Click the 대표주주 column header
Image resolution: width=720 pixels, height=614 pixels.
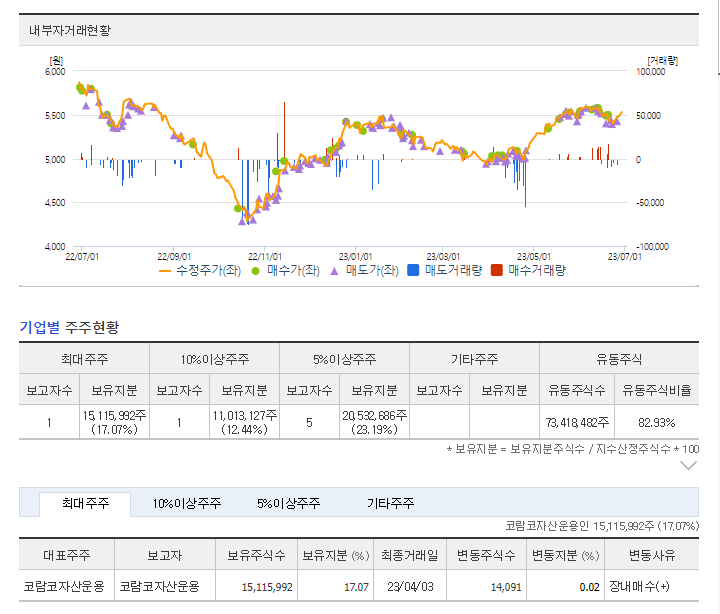pyautogui.click(x=67, y=555)
